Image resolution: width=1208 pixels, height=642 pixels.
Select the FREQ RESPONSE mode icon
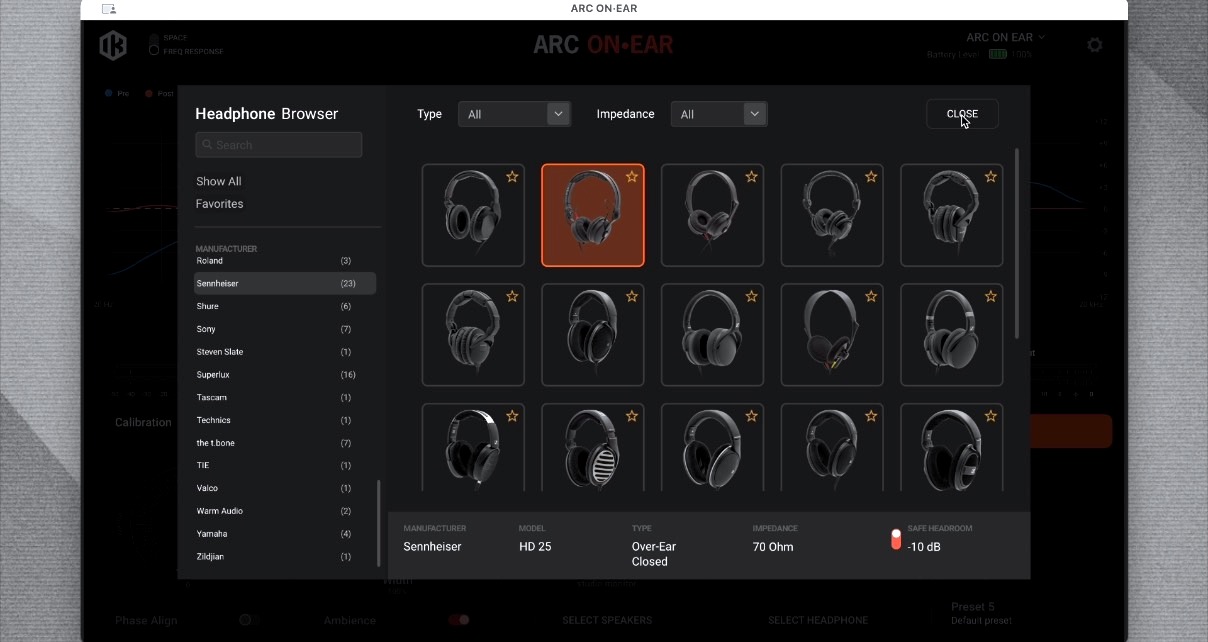tap(152, 49)
